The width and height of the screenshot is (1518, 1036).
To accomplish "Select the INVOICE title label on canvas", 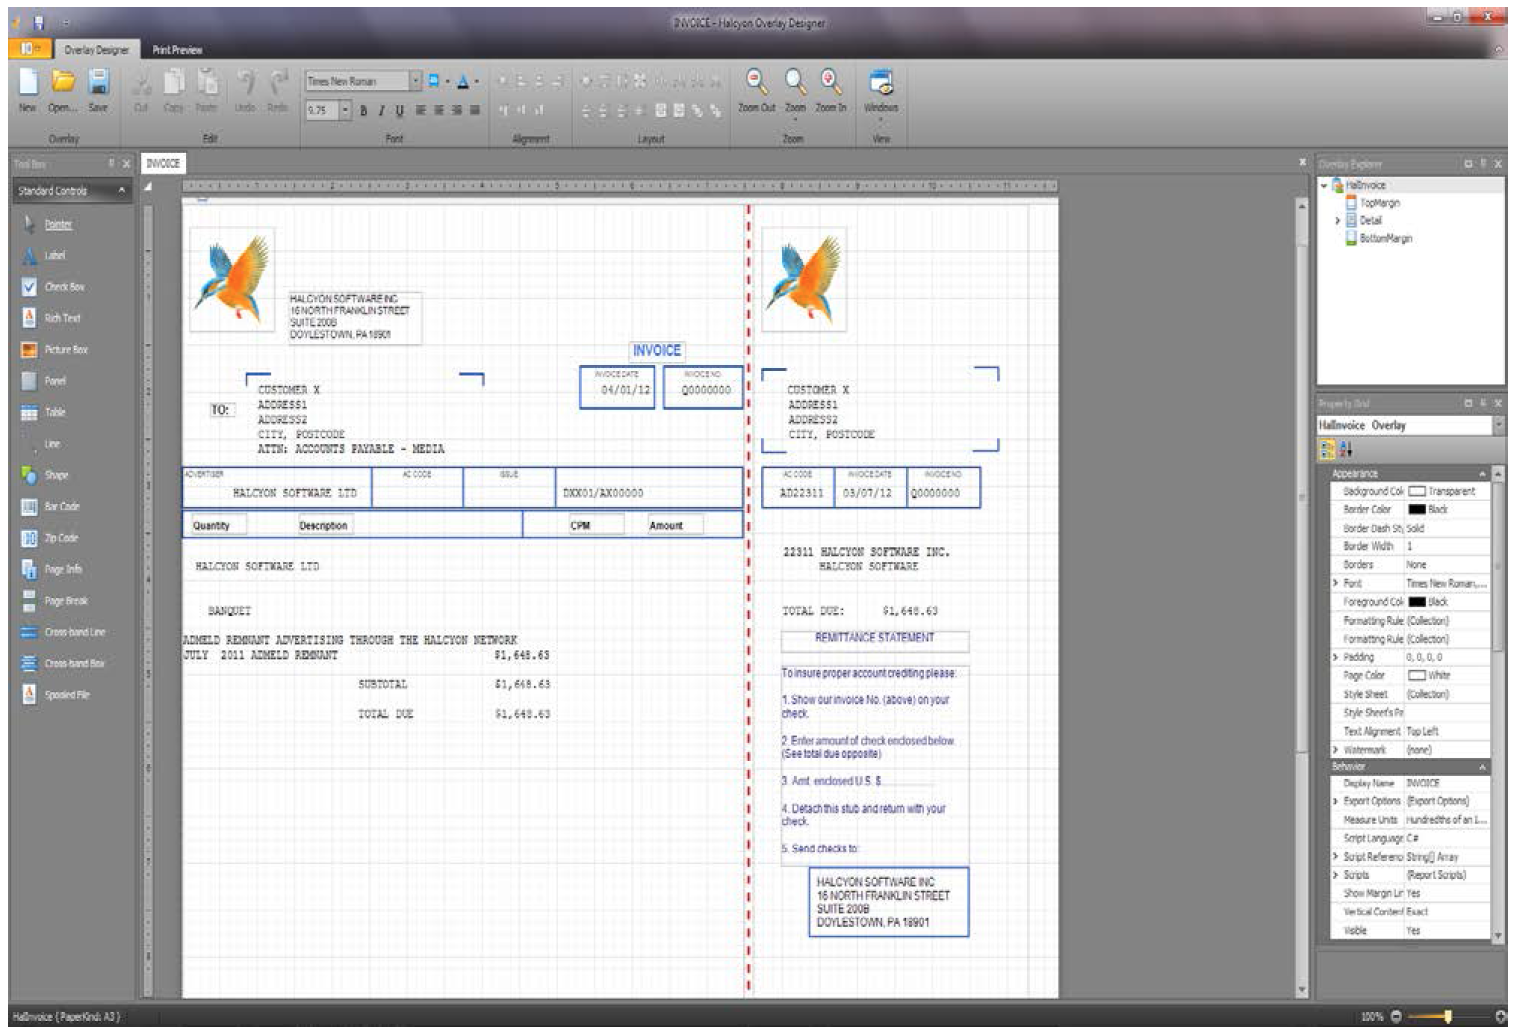I will pyautogui.click(x=656, y=351).
